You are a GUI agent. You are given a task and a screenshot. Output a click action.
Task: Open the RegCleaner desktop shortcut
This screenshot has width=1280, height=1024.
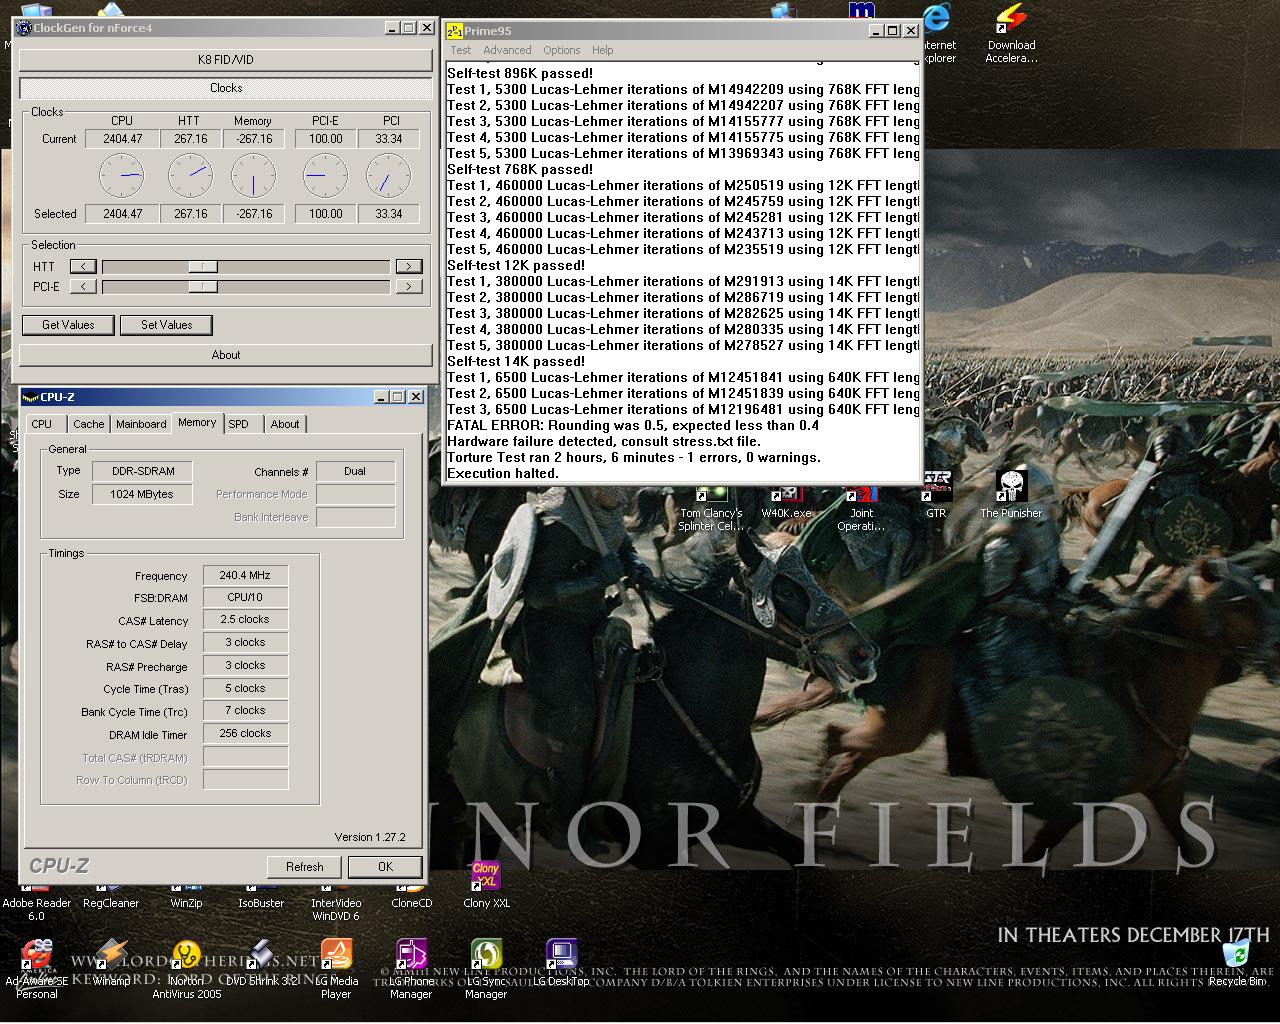pyautogui.click(x=111, y=897)
